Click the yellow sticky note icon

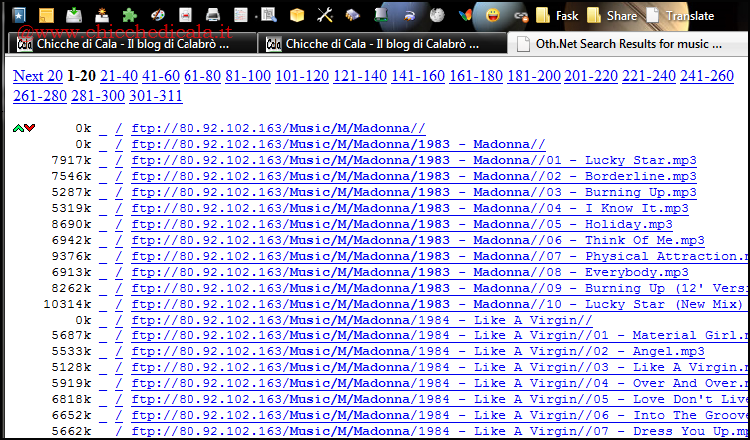46,15
